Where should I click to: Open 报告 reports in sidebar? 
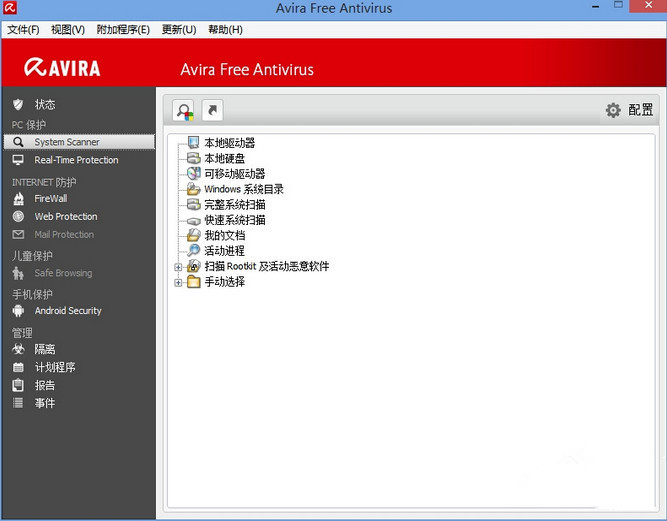(x=45, y=385)
